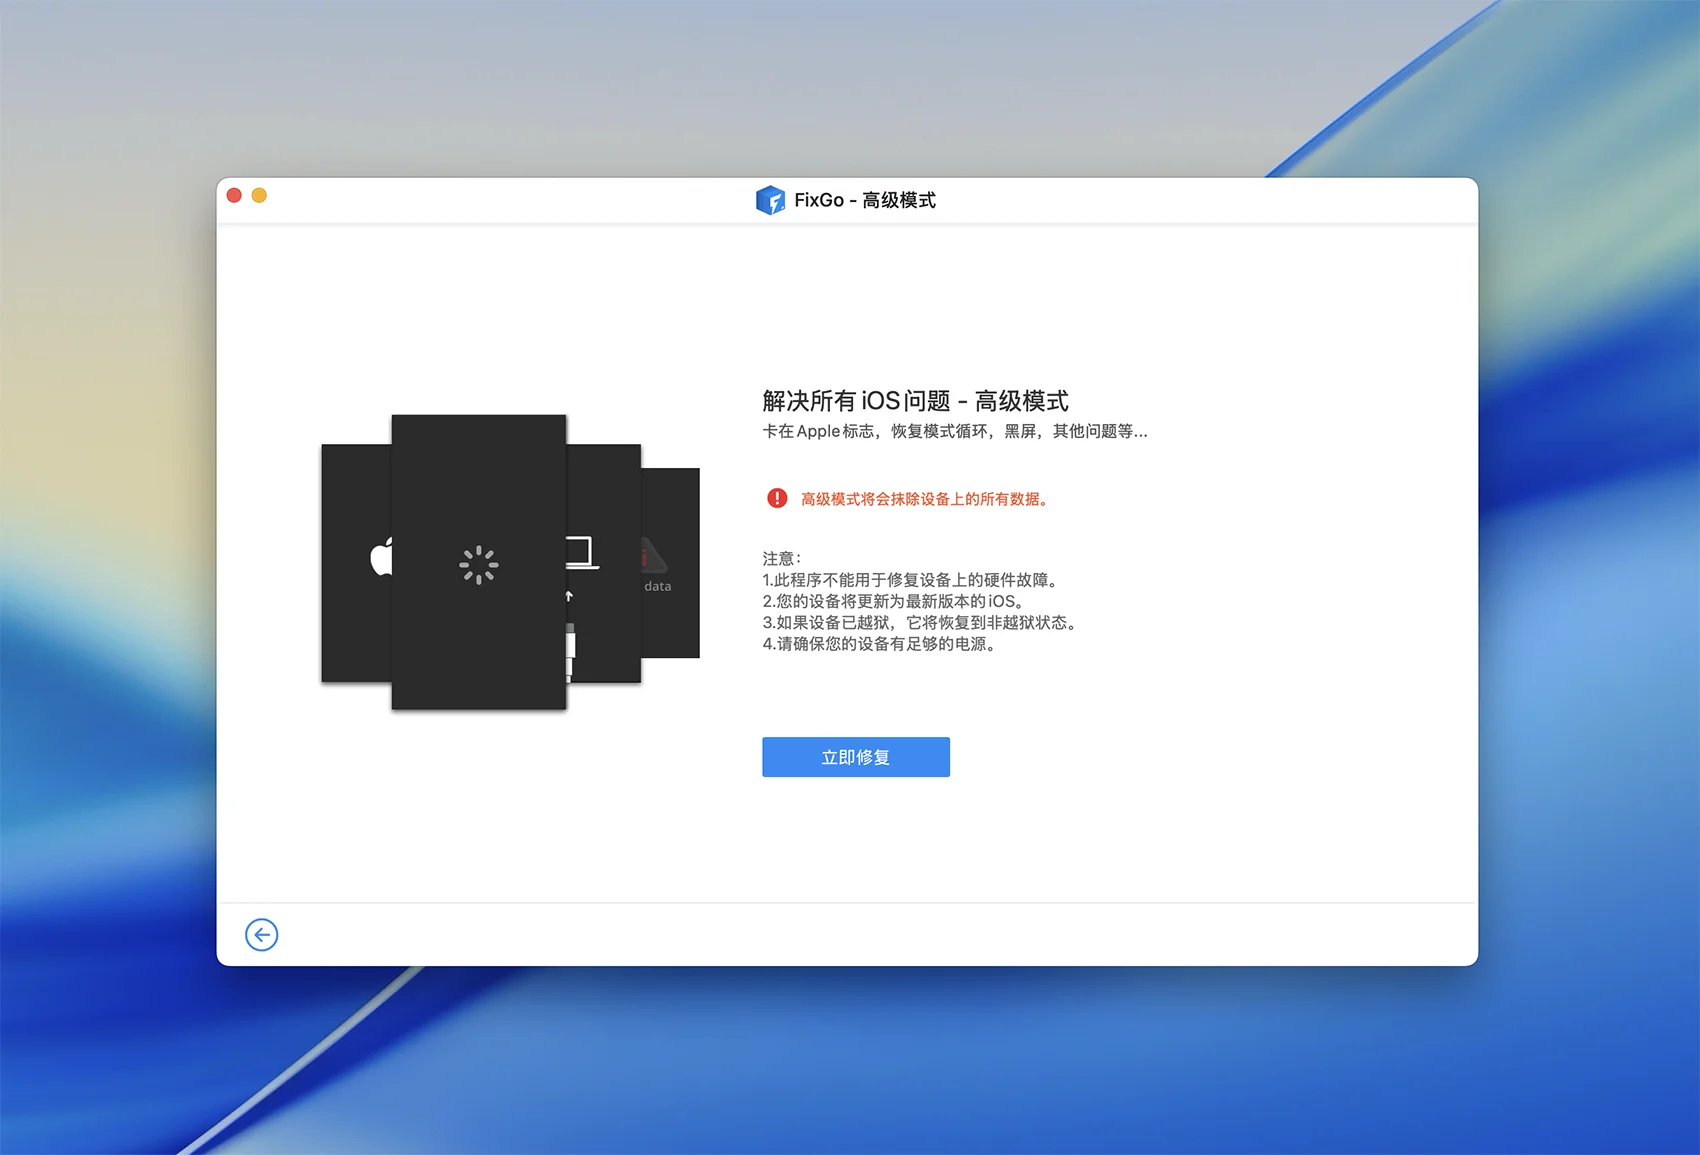Click the 解决所有 iOS 问题 heading
This screenshot has width=1700, height=1155.
[x=915, y=401]
